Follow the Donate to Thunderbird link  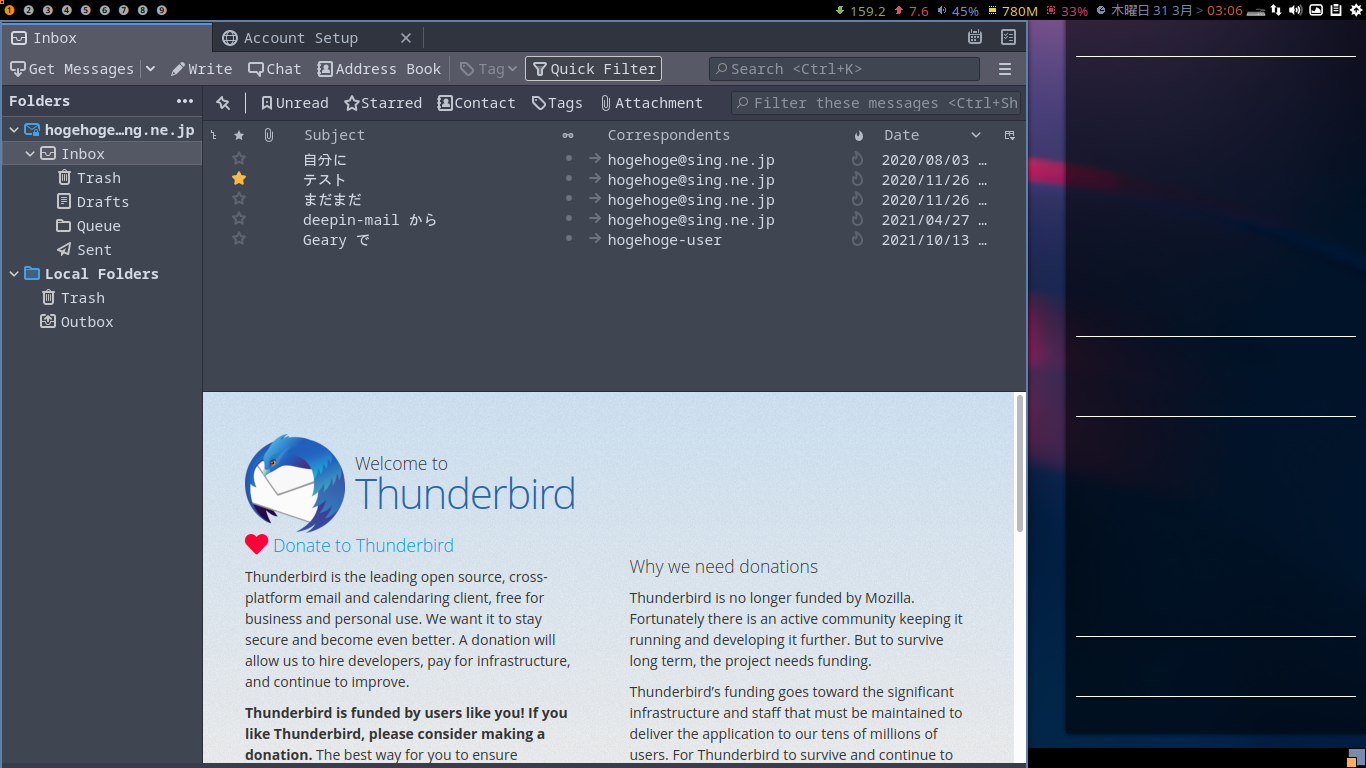point(363,545)
